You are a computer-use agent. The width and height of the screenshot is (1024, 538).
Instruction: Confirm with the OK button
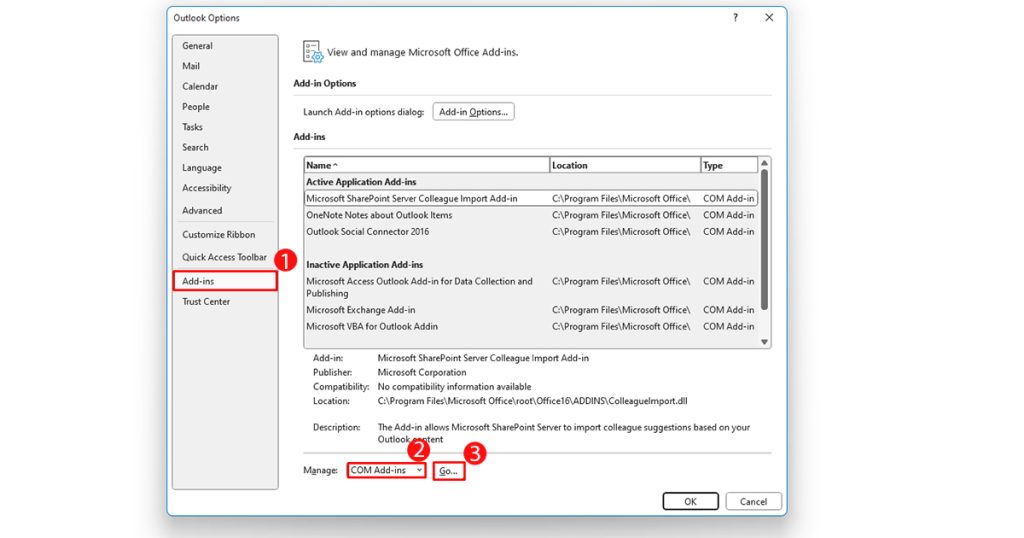click(690, 501)
